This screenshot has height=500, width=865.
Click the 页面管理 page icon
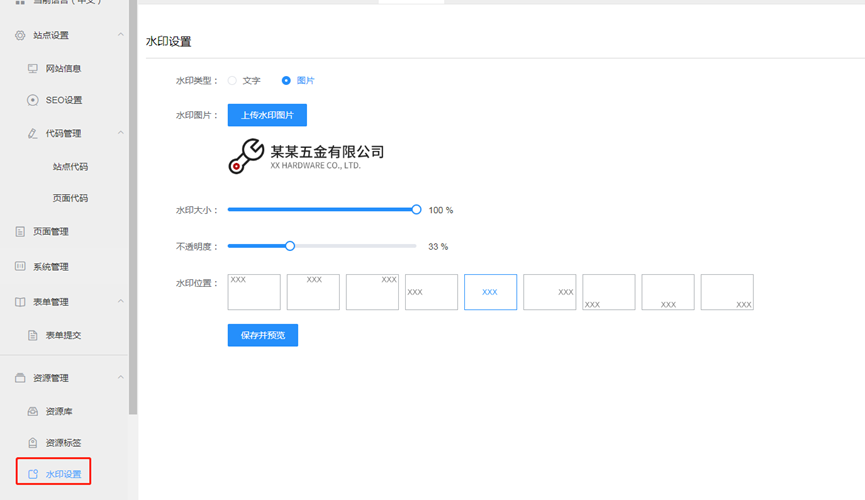tap(20, 232)
